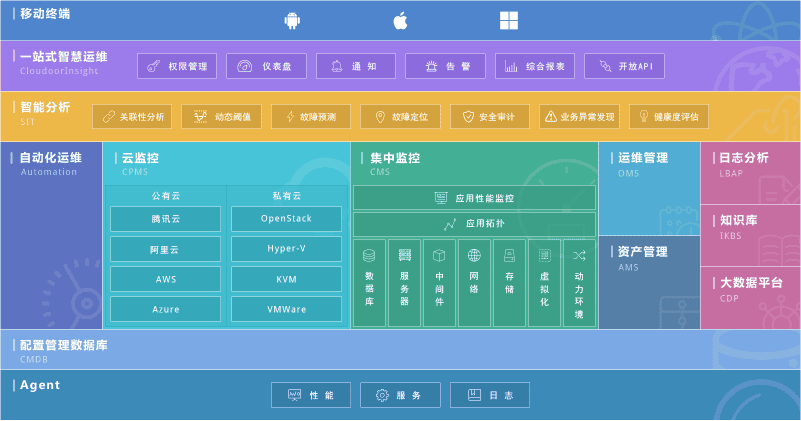Choose the 腾讯云 public cloud option
801x421 pixels.
coord(165,218)
